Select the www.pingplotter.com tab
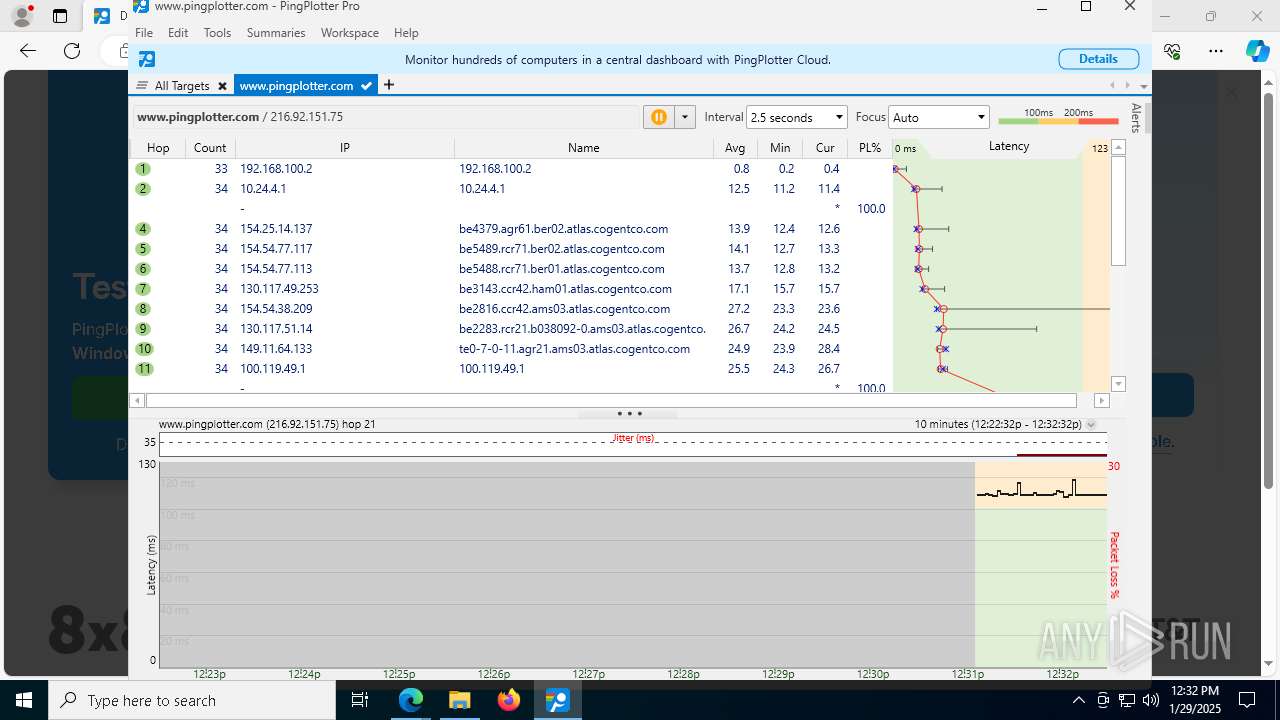This screenshot has width=1280, height=720. point(296,86)
